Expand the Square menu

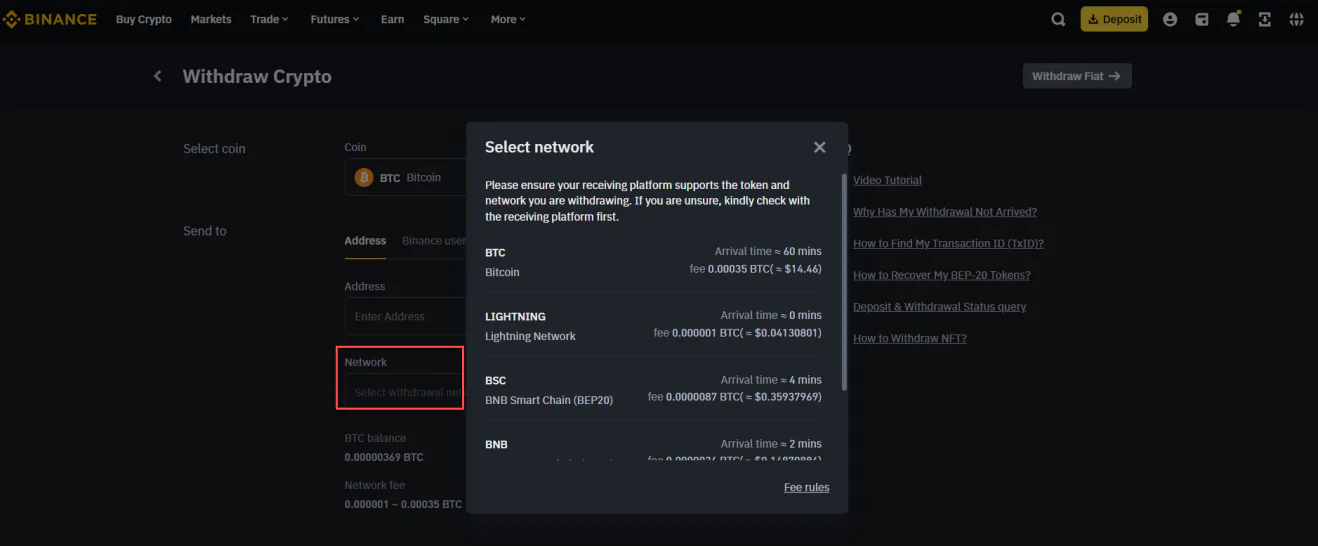pyautogui.click(x=446, y=19)
